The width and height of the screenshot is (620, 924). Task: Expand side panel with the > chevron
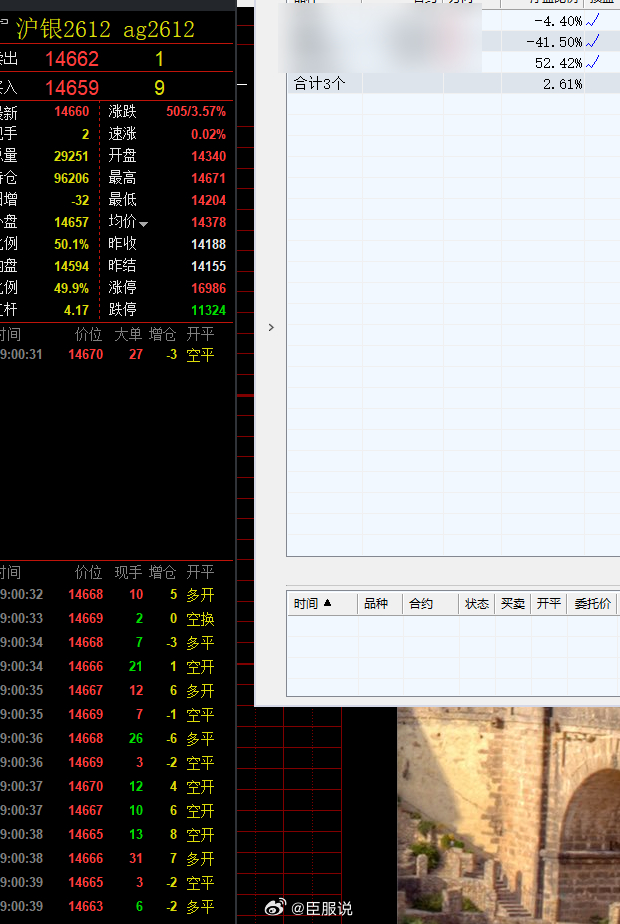tap(271, 327)
